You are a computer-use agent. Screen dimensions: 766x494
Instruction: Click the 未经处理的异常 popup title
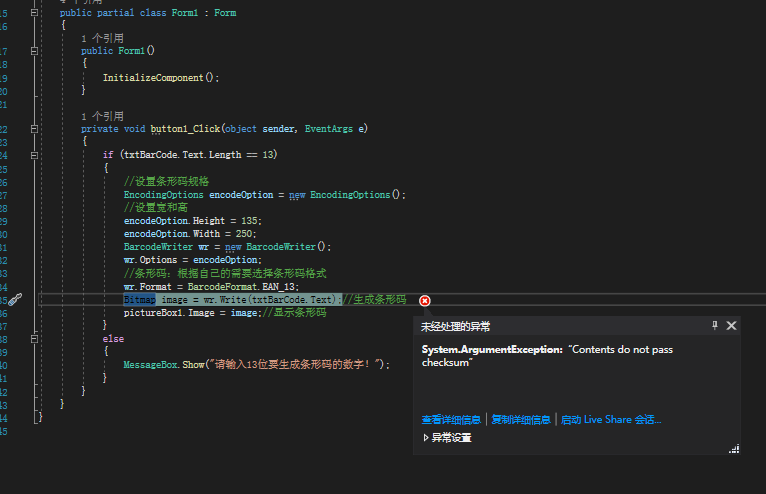(455, 326)
